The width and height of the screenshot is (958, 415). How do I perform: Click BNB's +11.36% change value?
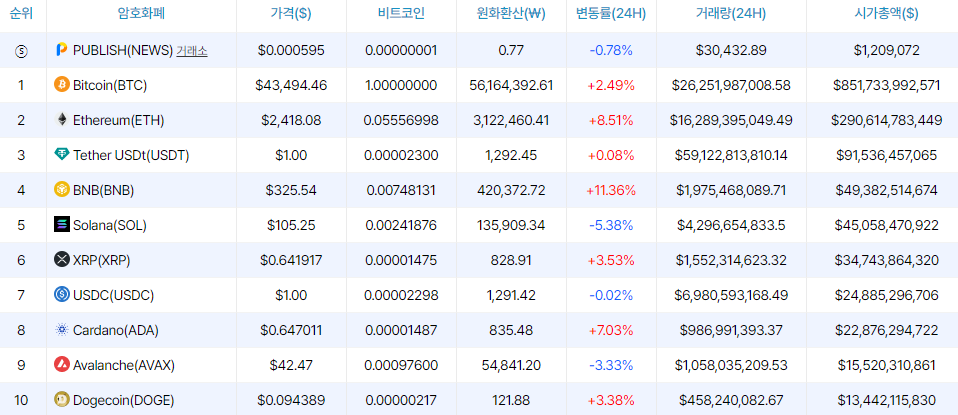tap(611, 191)
